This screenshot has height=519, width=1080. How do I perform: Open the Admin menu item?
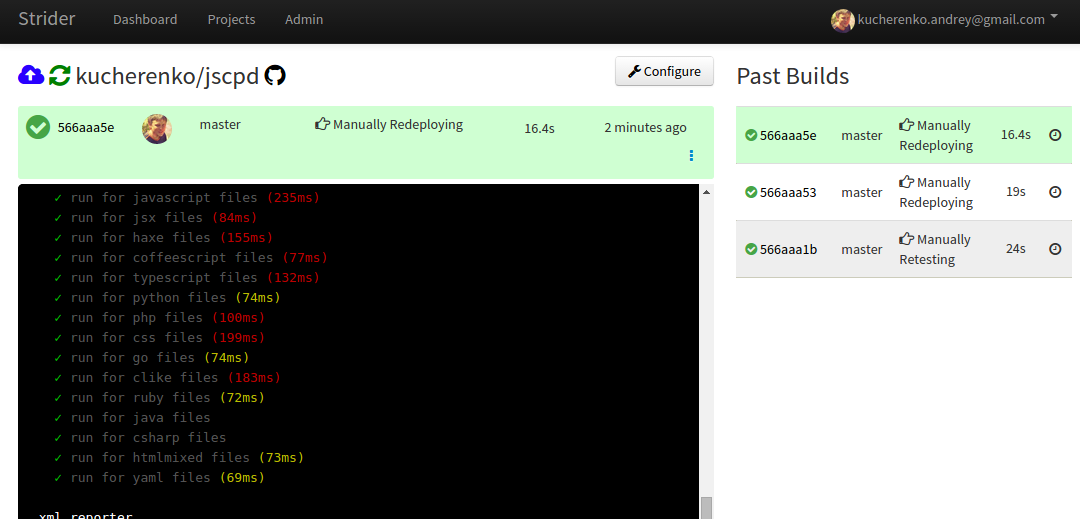(x=304, y=20)
